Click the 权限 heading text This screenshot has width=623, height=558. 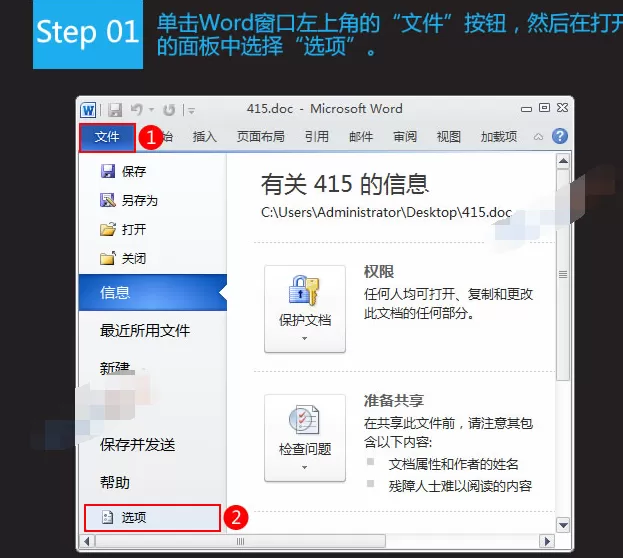coord(379,272)
